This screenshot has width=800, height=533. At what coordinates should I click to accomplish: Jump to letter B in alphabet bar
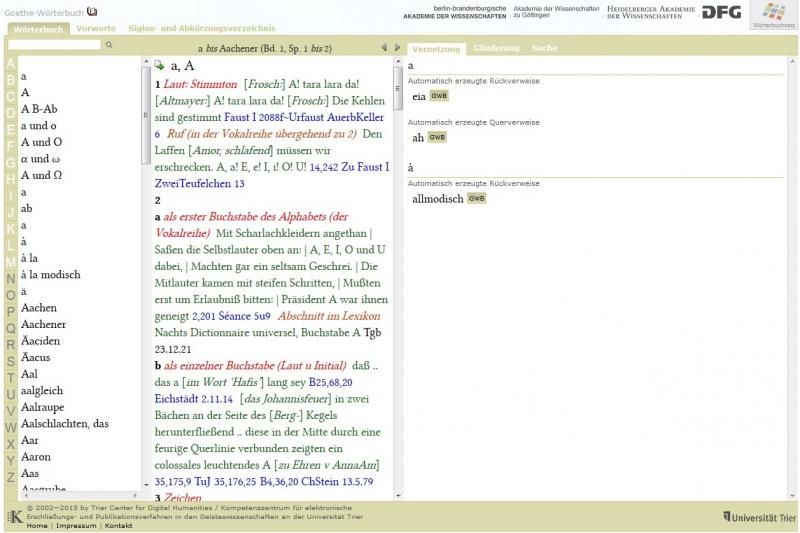point(10,80)
